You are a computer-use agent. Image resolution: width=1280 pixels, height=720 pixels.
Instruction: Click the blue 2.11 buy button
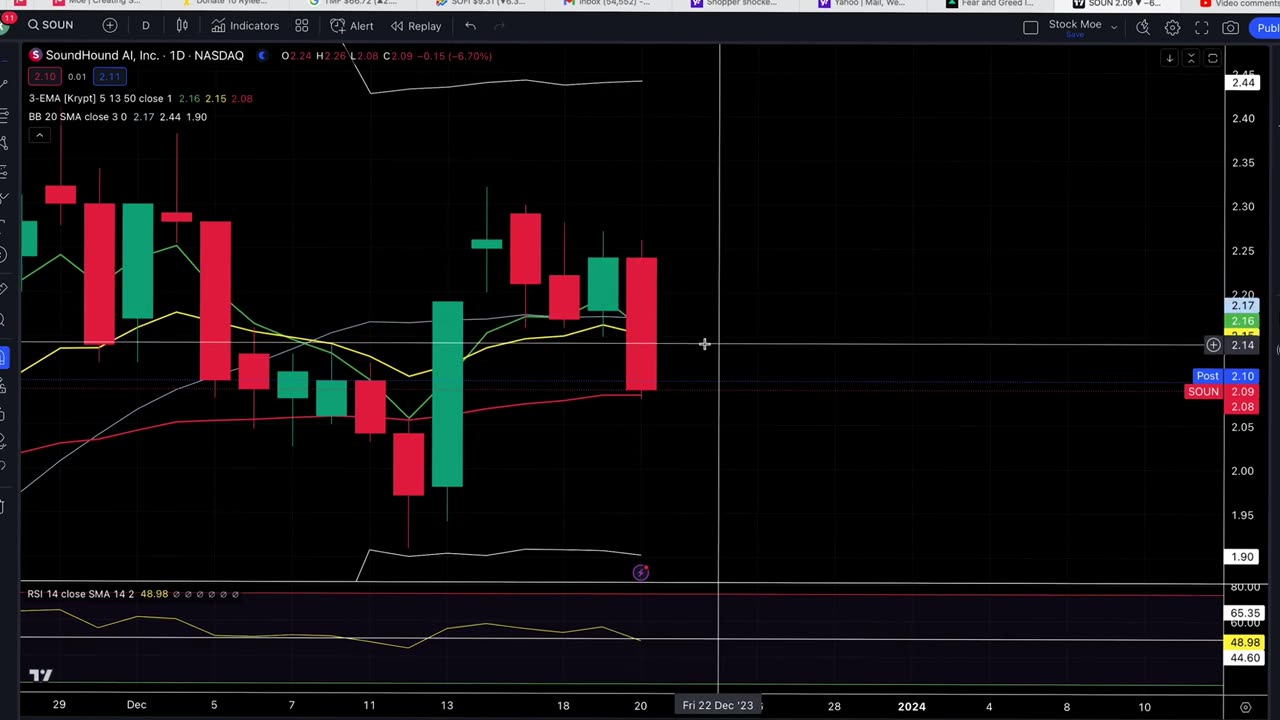(109, 77)
